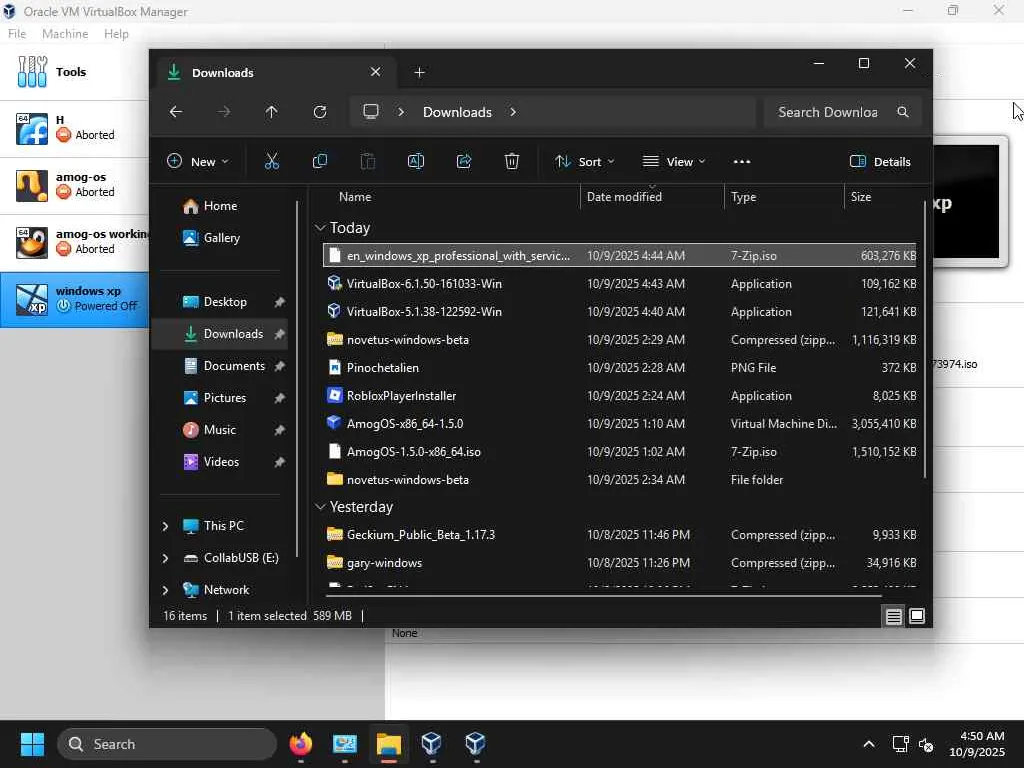Screen dimensions: 1024x768
Task: Click the file list vertical scrollbar
Action: tap(925, 340)
